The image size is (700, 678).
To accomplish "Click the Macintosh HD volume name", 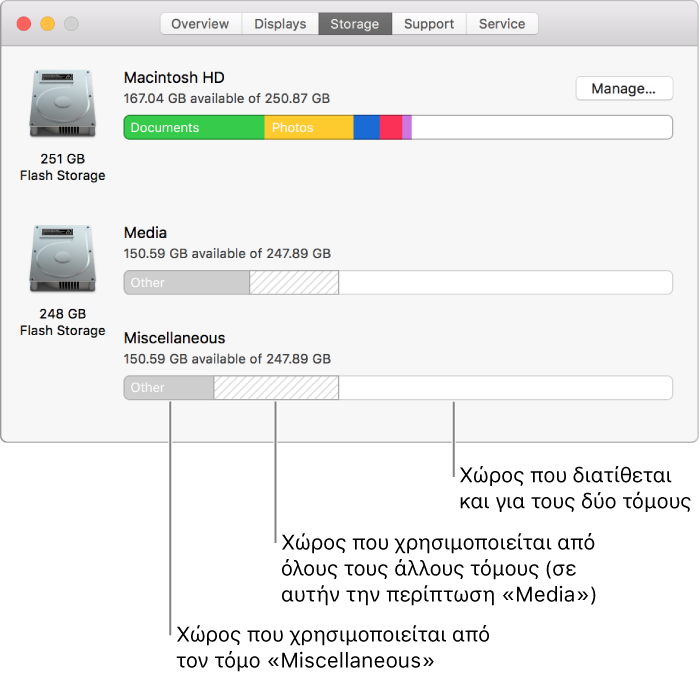I will pos(174,78).
